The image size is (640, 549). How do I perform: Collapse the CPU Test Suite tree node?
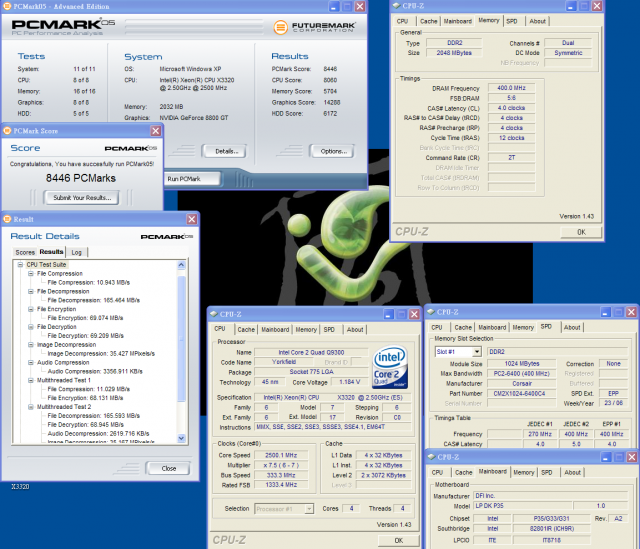[20, 264]
